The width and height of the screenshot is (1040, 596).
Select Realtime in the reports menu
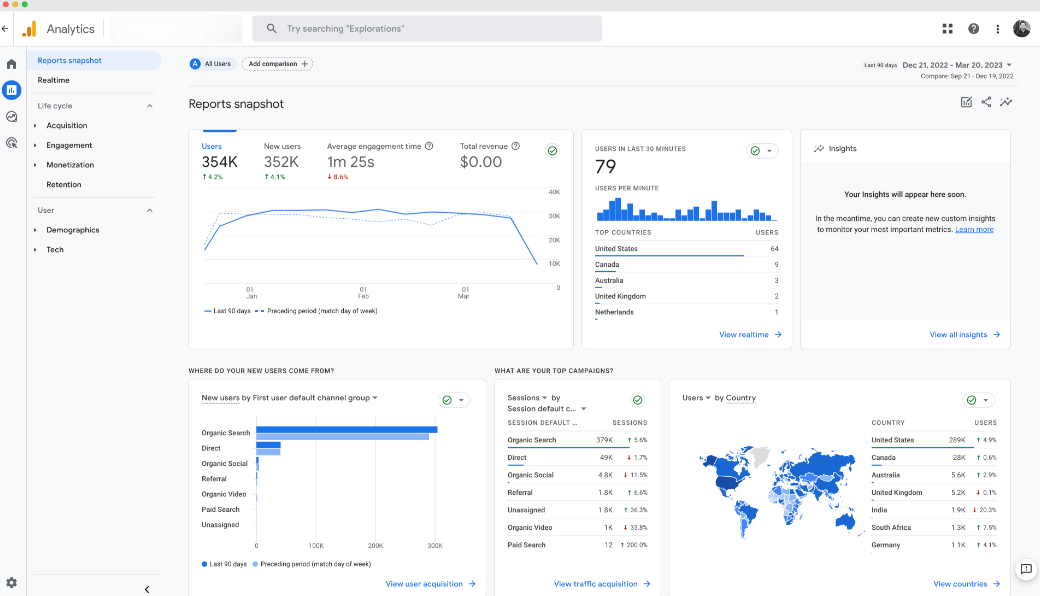click(54, 80)
